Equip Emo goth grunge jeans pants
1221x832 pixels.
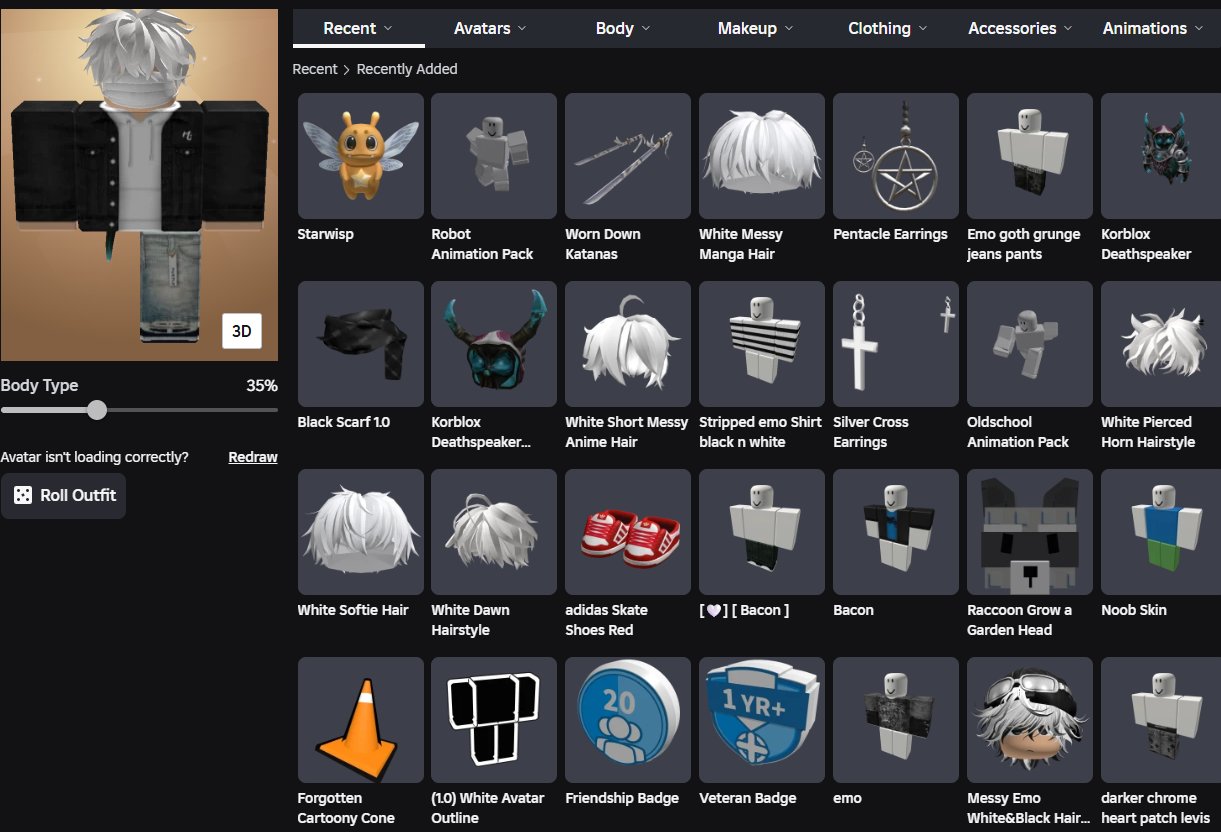click(x=1030, y=156)
